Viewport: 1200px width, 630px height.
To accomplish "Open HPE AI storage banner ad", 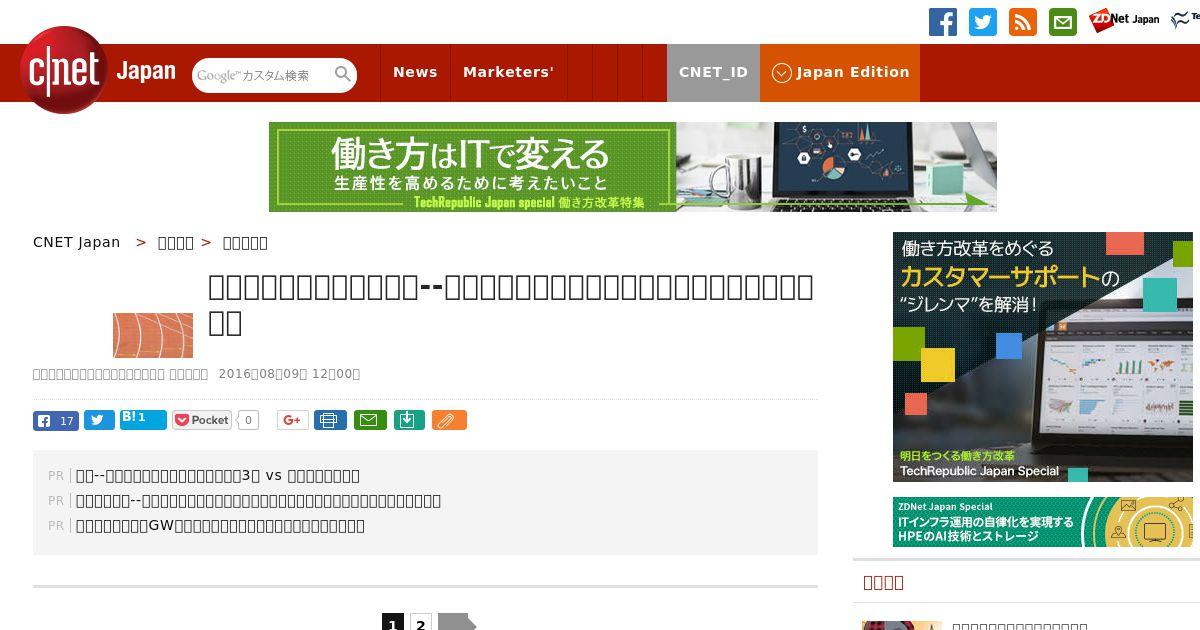I will click(1043, 522).
